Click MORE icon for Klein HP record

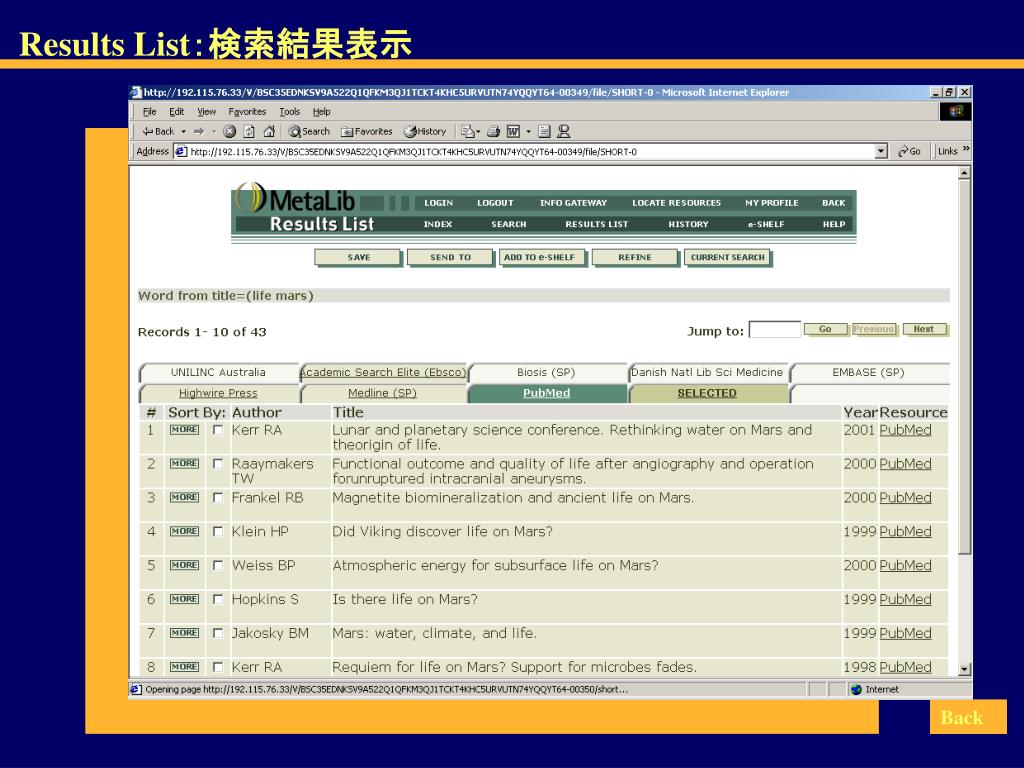(184, 532)
